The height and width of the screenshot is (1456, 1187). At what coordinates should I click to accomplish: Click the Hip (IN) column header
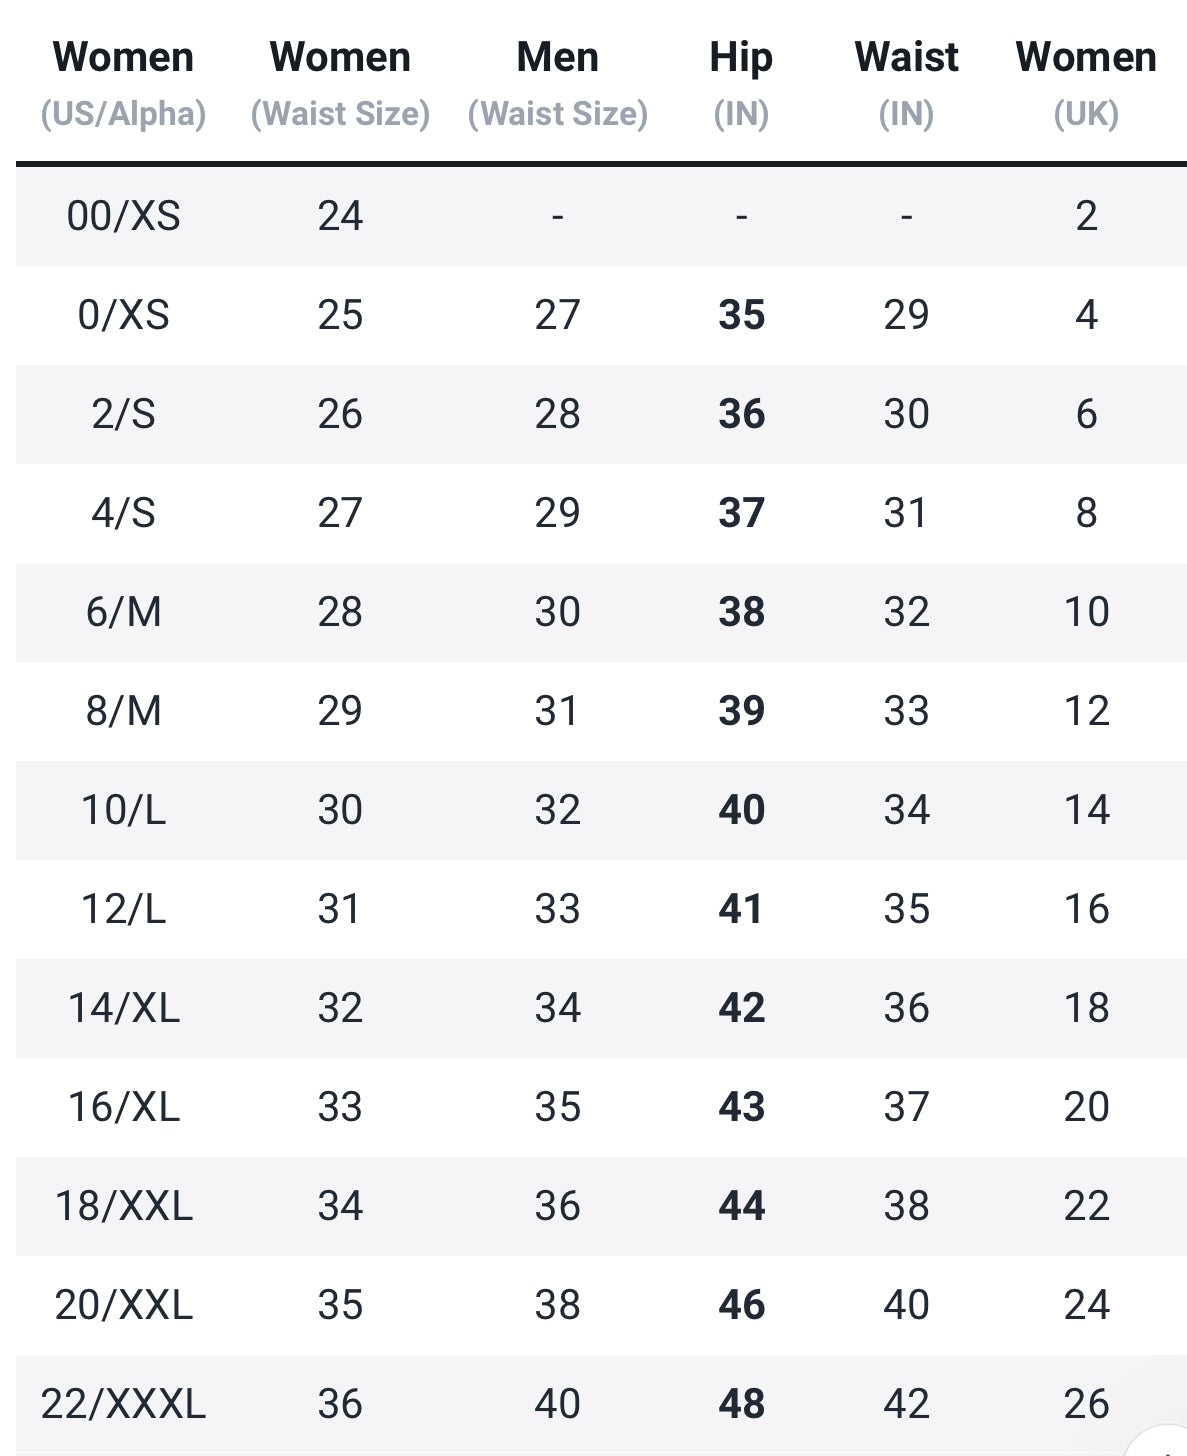(x=741, y=84)
